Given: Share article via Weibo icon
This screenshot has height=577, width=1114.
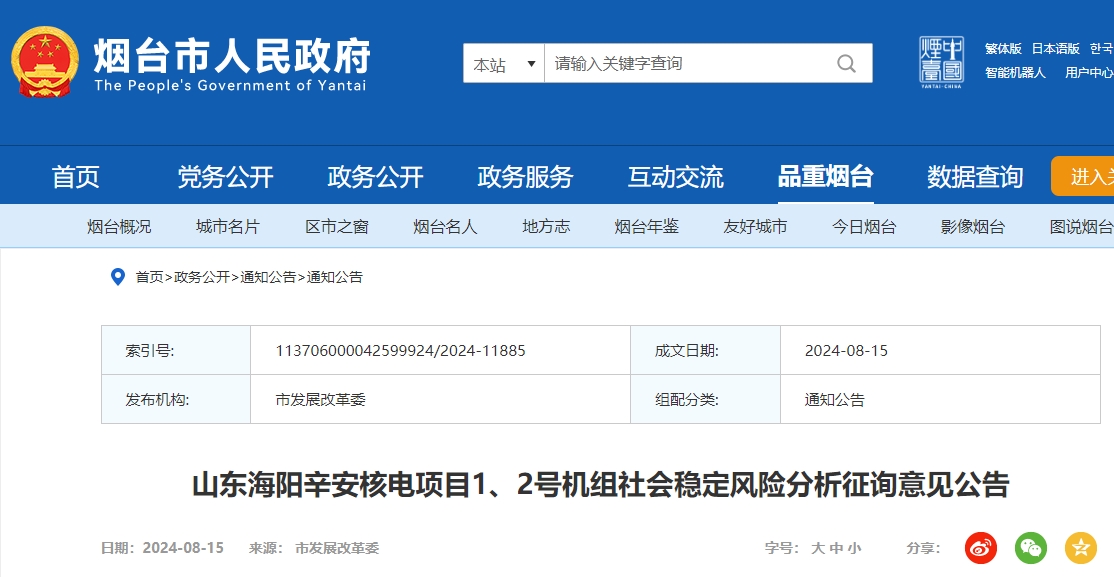Looking at the screenshot, I should (x=981, y=547).
